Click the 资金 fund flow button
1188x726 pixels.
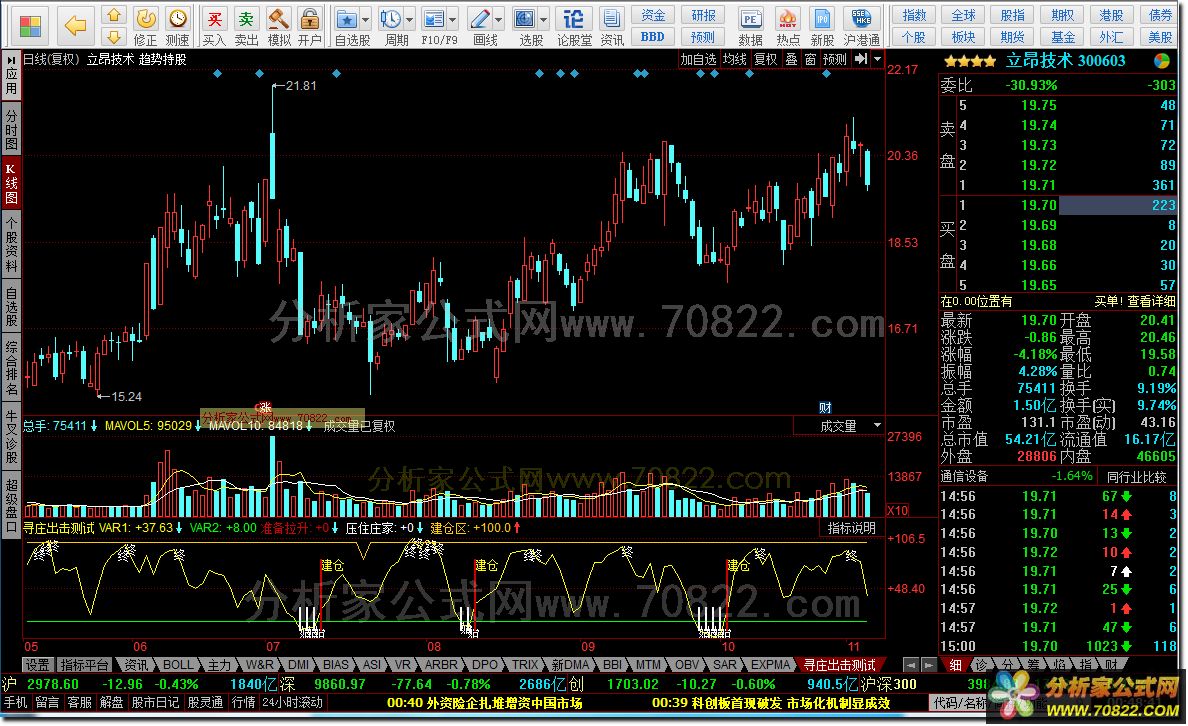pyautogui.click(x=652, y=15)
